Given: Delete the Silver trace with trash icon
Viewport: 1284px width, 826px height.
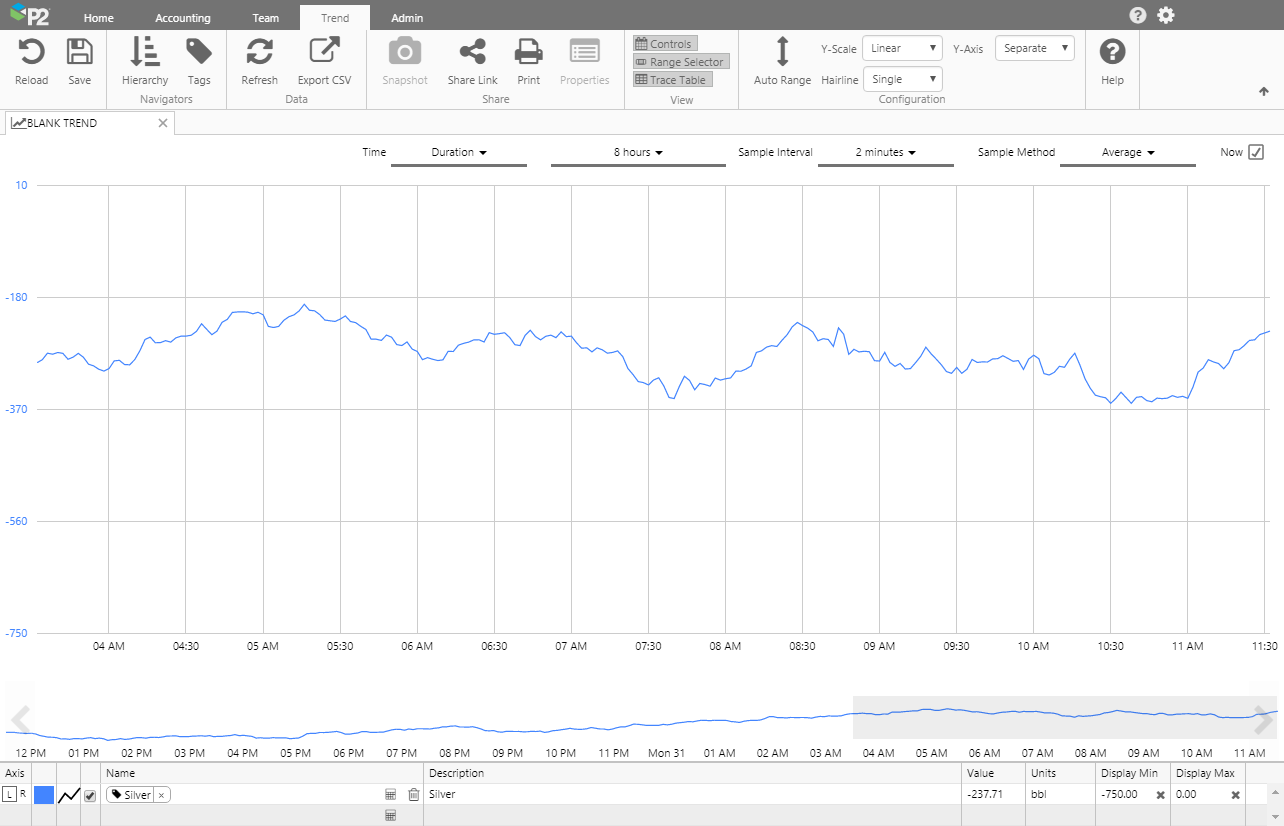Looking at the screenshot, I should click(413, 795).
